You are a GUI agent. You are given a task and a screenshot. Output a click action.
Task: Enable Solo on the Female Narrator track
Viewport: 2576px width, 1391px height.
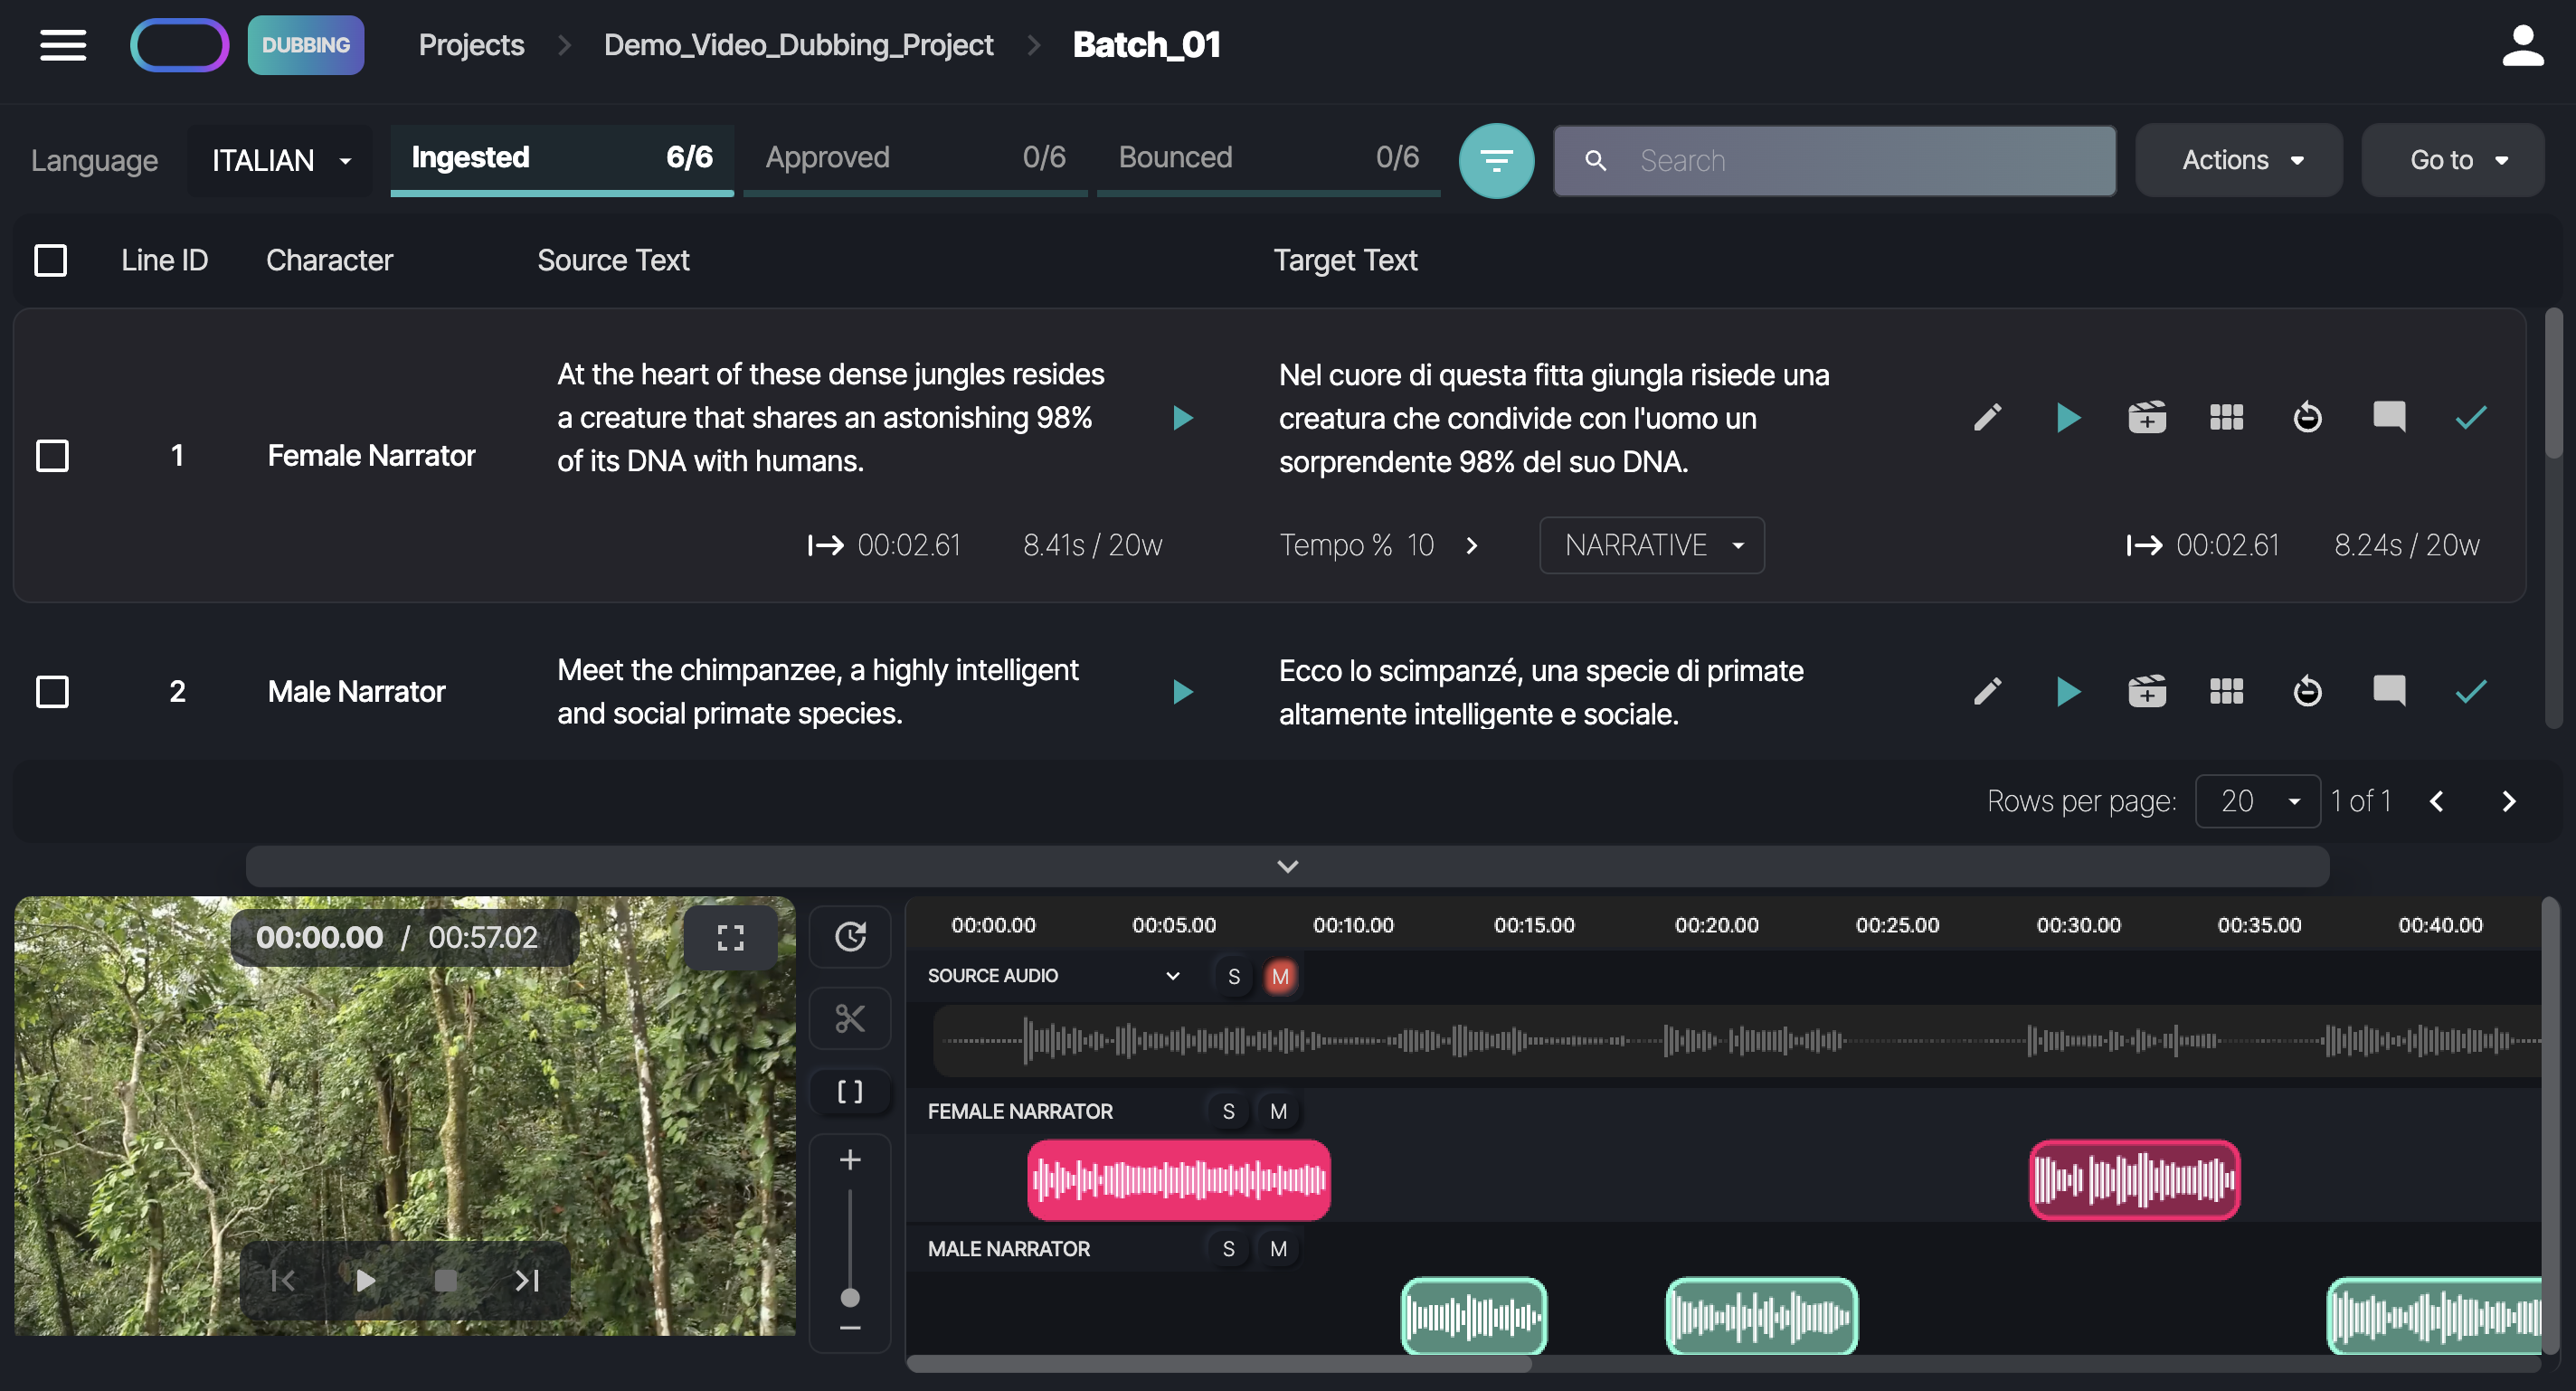(x=1227, y=1110)
